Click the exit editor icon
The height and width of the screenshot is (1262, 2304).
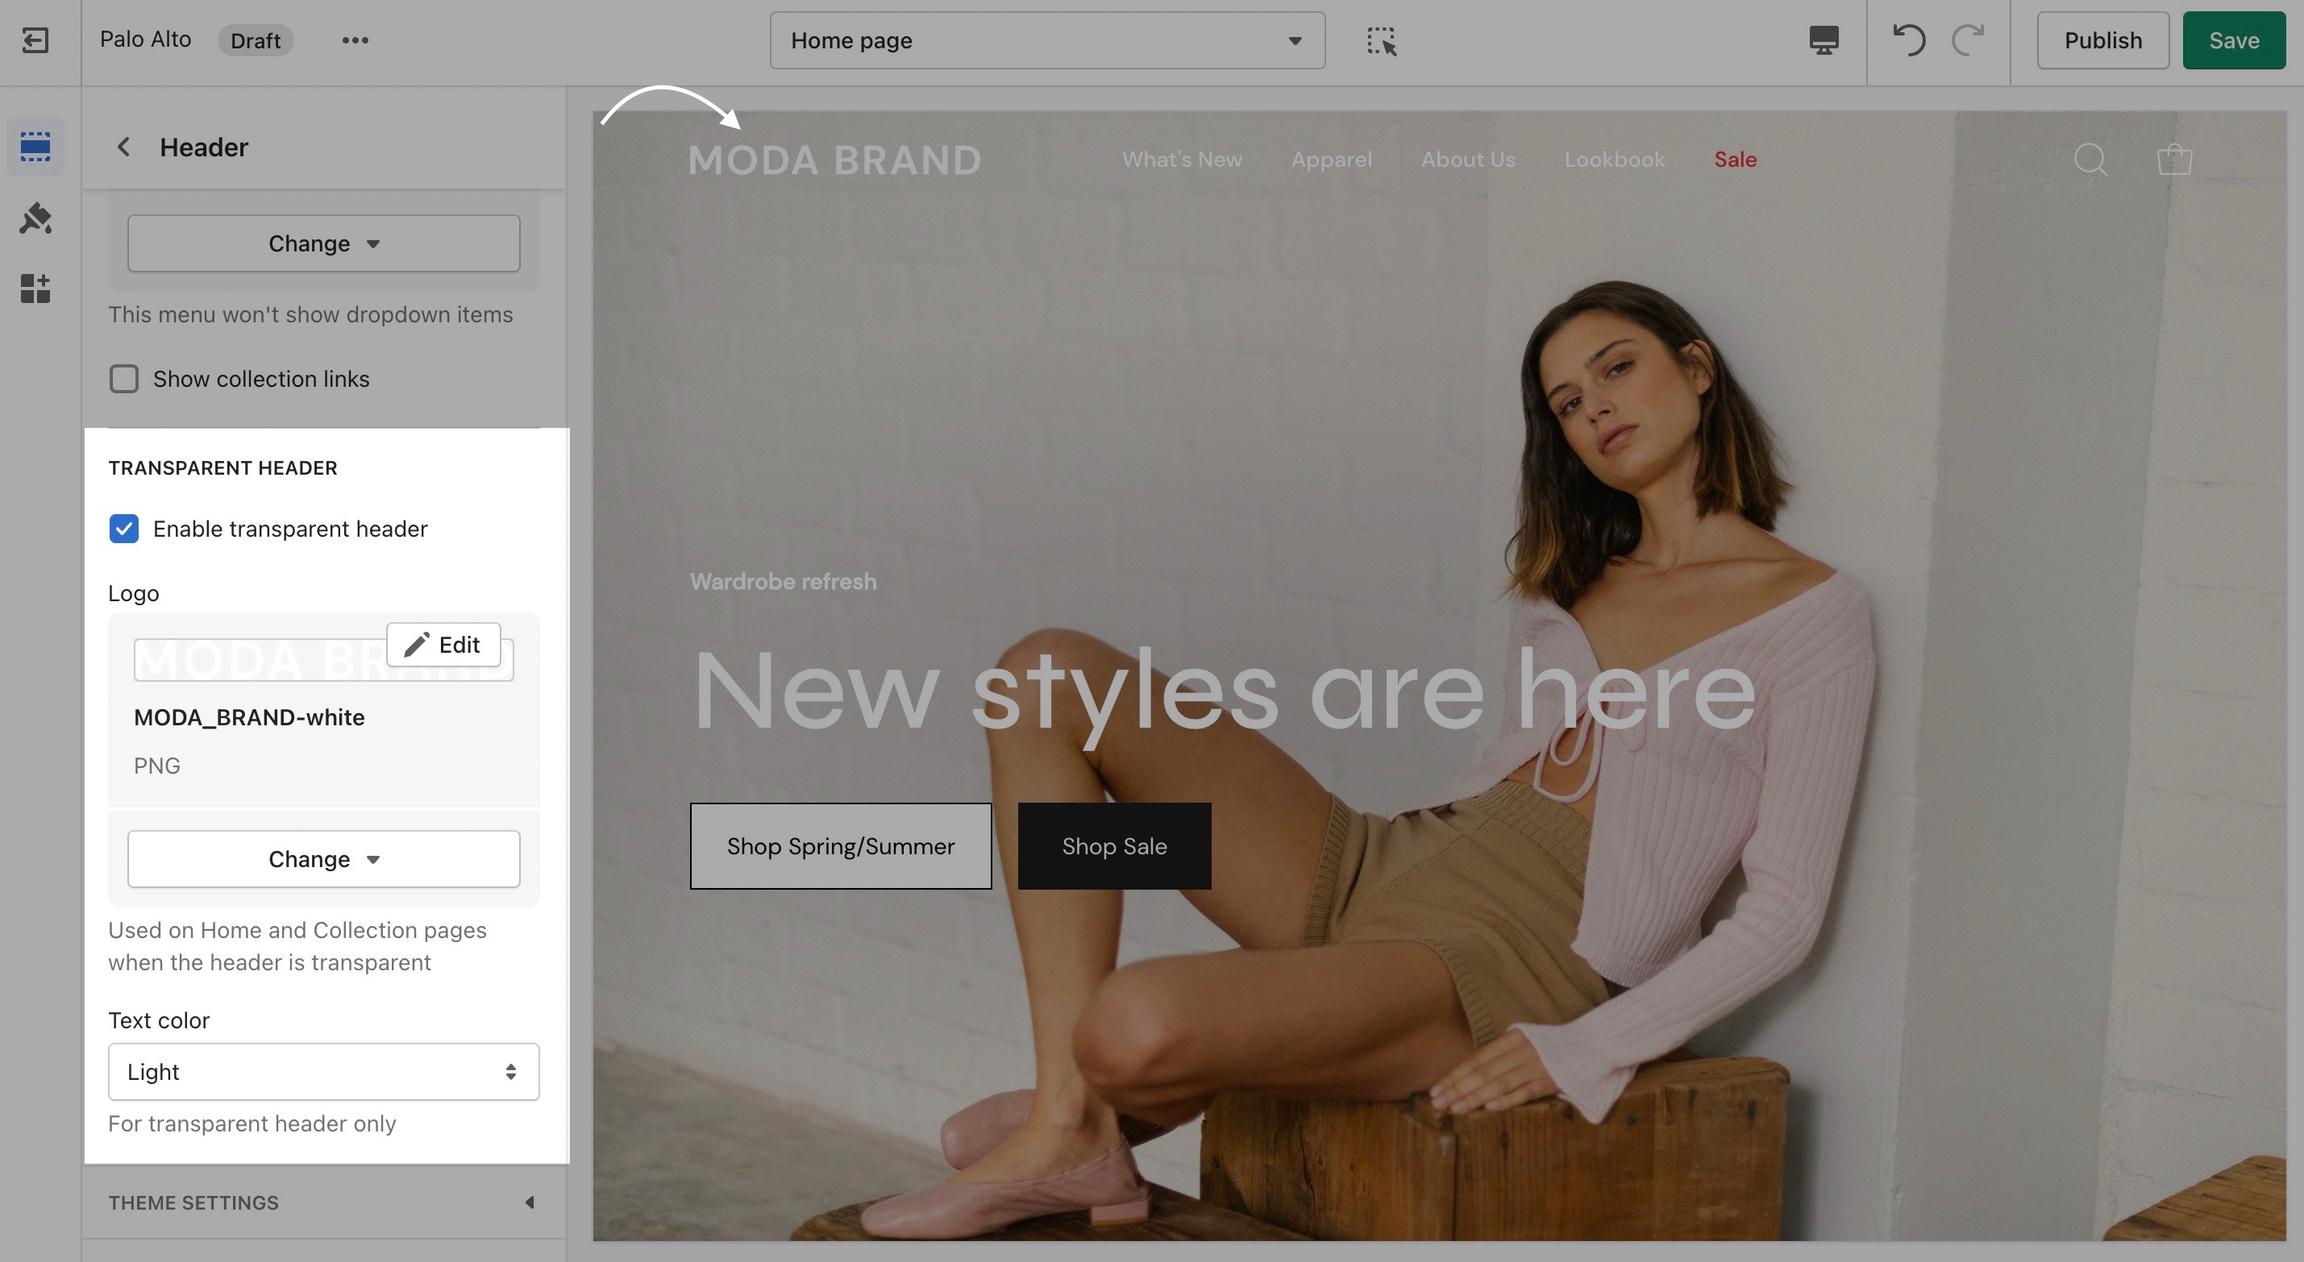click(35, 40)
